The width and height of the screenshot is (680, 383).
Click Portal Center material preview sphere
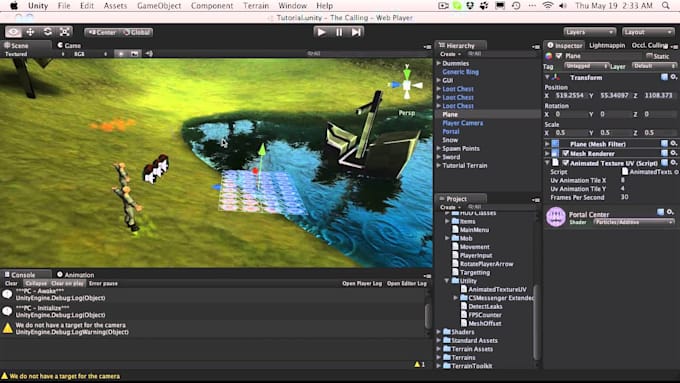(x=556, y=217)
